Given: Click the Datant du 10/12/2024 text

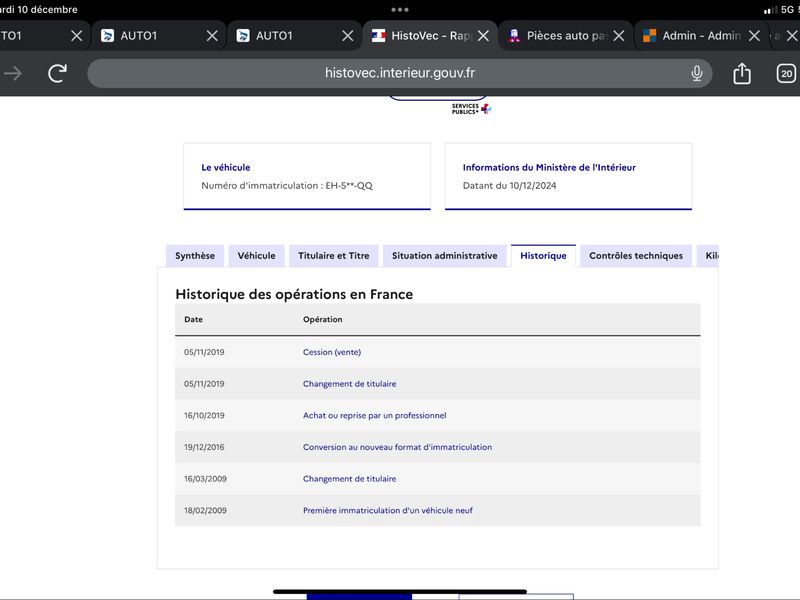Looking at the screenshot, I should click(x=509, y=186).
